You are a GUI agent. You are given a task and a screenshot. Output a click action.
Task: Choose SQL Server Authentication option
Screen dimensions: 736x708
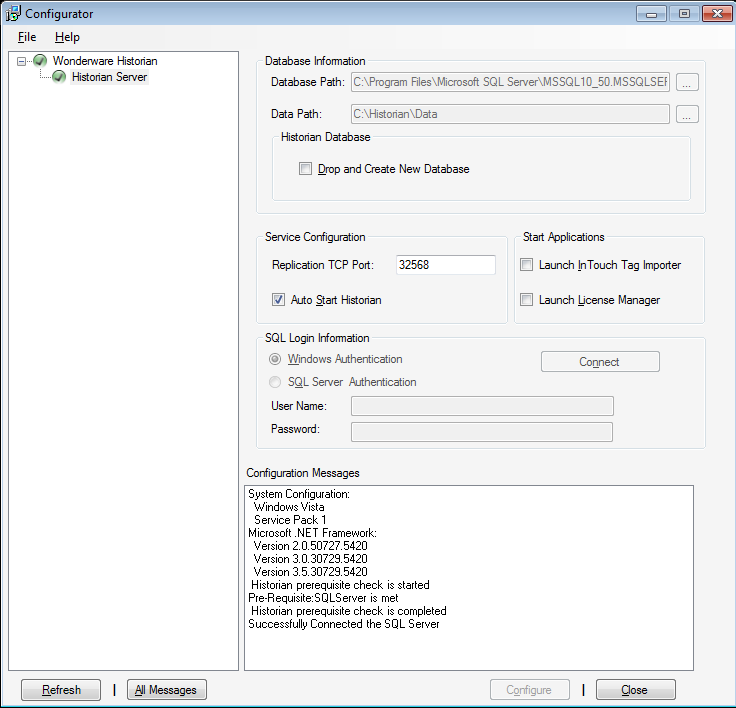pyautogui.click(x=275, y=382)
